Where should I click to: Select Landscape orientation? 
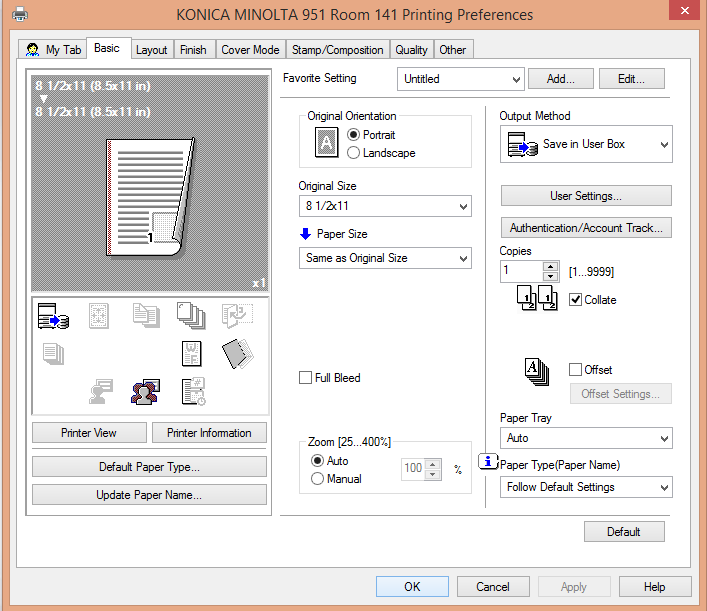click(x=354, y=153)
